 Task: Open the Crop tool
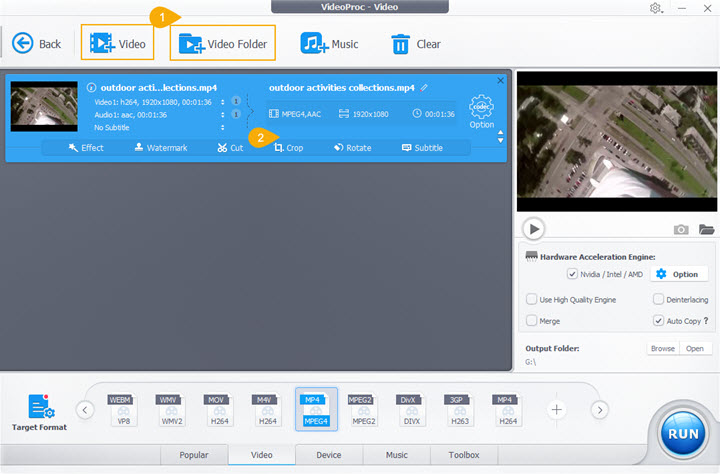point(288,148)
